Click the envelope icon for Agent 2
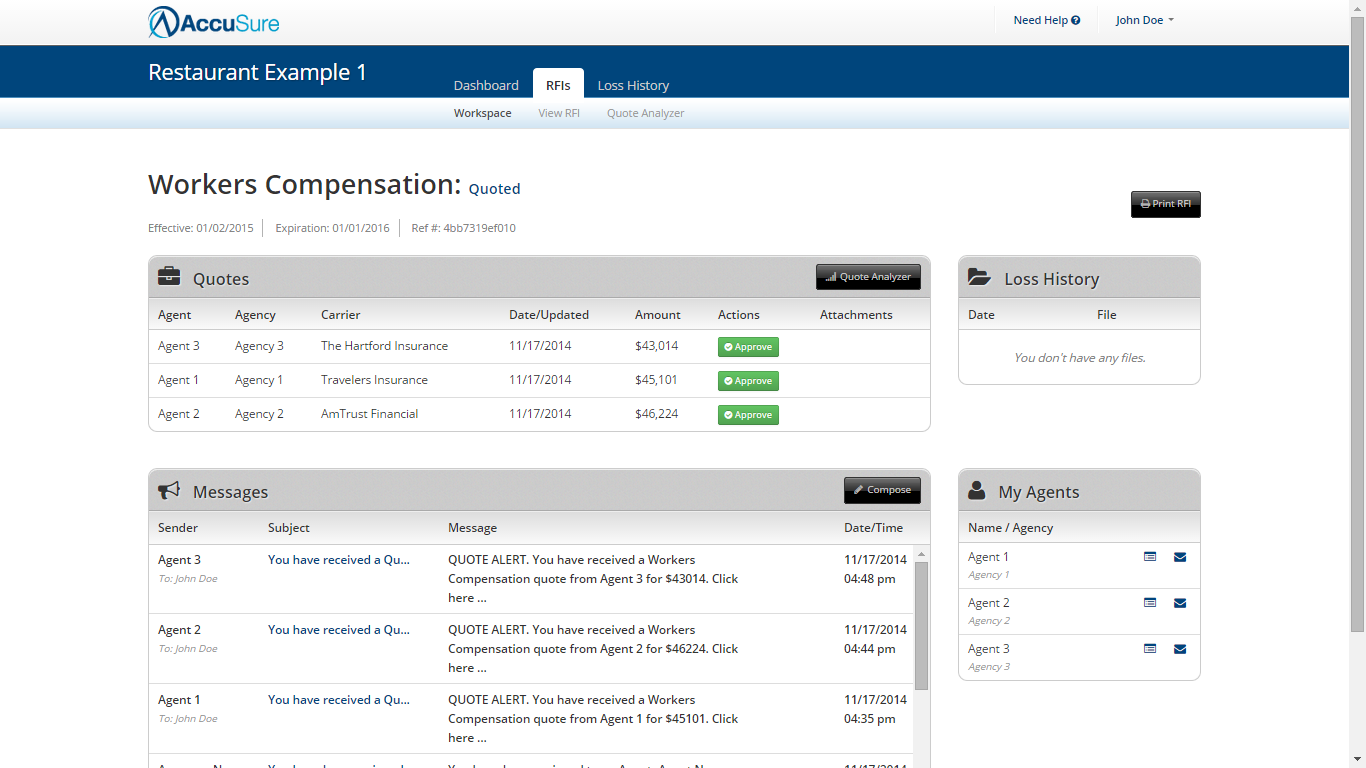Viewport: 1366px width, 768px height. (x=1180, y=603)
